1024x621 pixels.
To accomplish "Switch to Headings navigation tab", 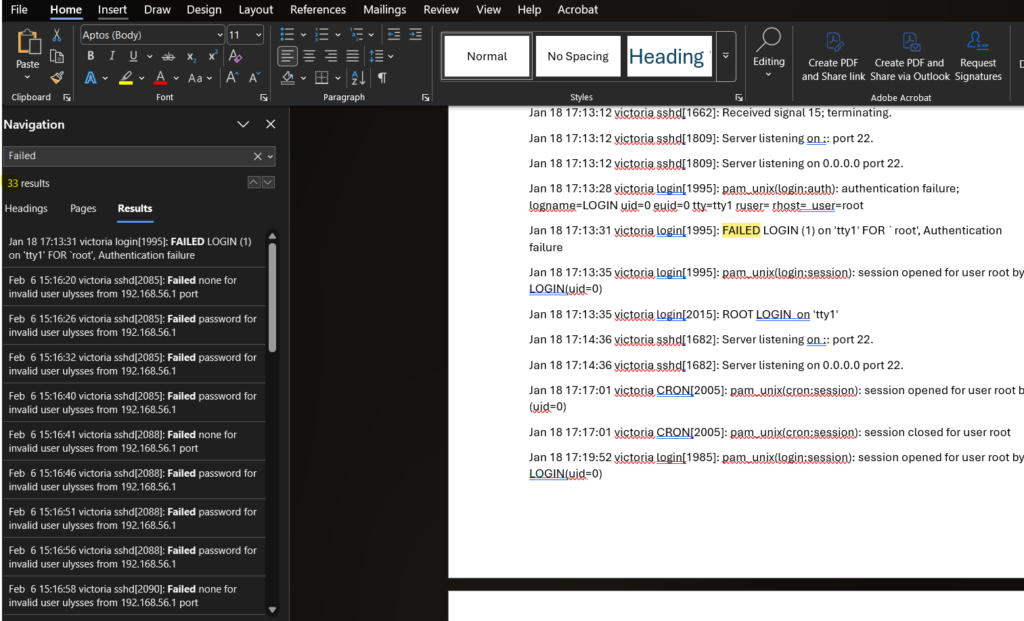I will tap(26, 208).
